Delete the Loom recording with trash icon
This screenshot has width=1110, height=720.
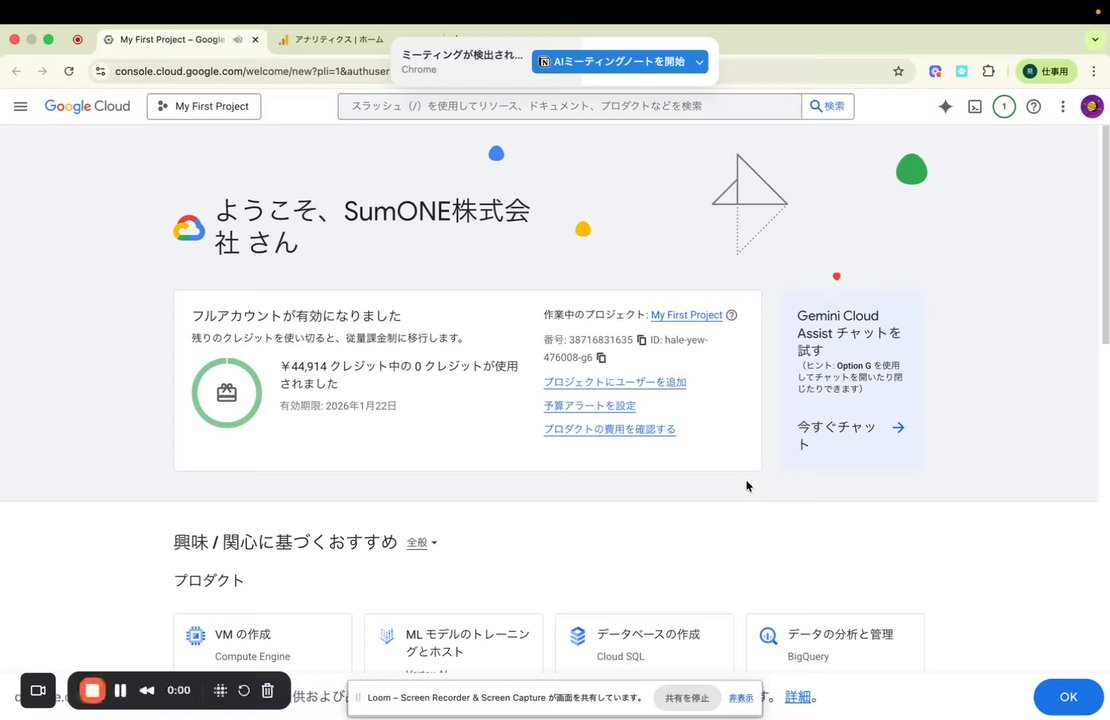tap(268, 690)
